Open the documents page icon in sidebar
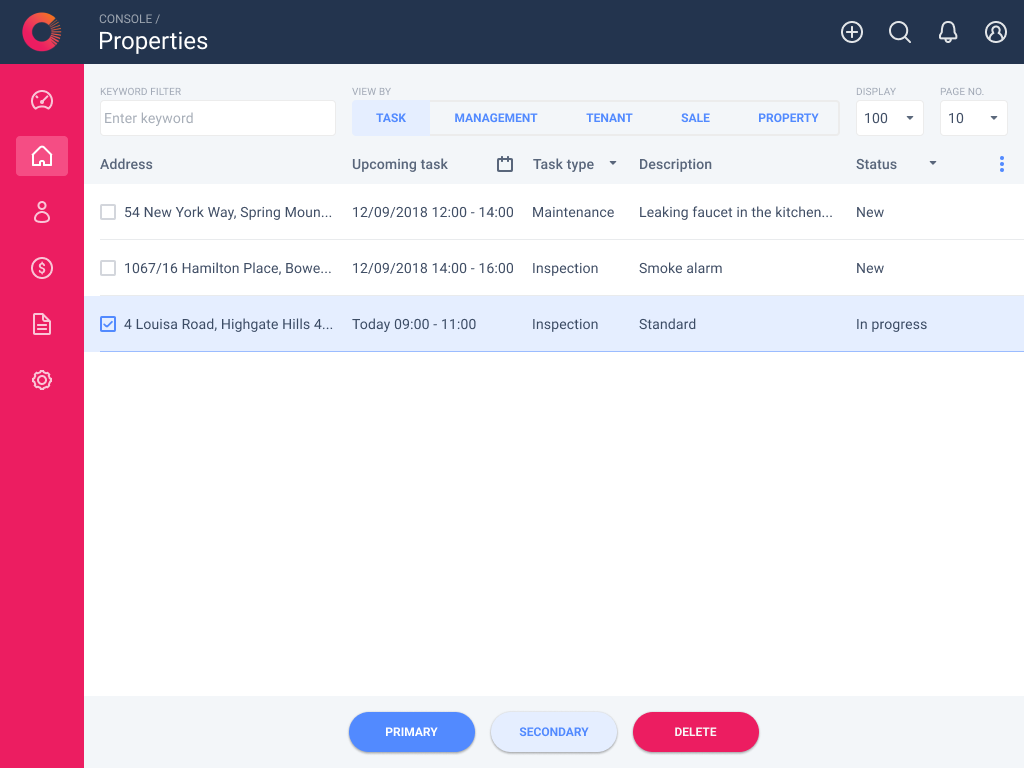This screenshot has height=768, width=1024. point(42,324)
